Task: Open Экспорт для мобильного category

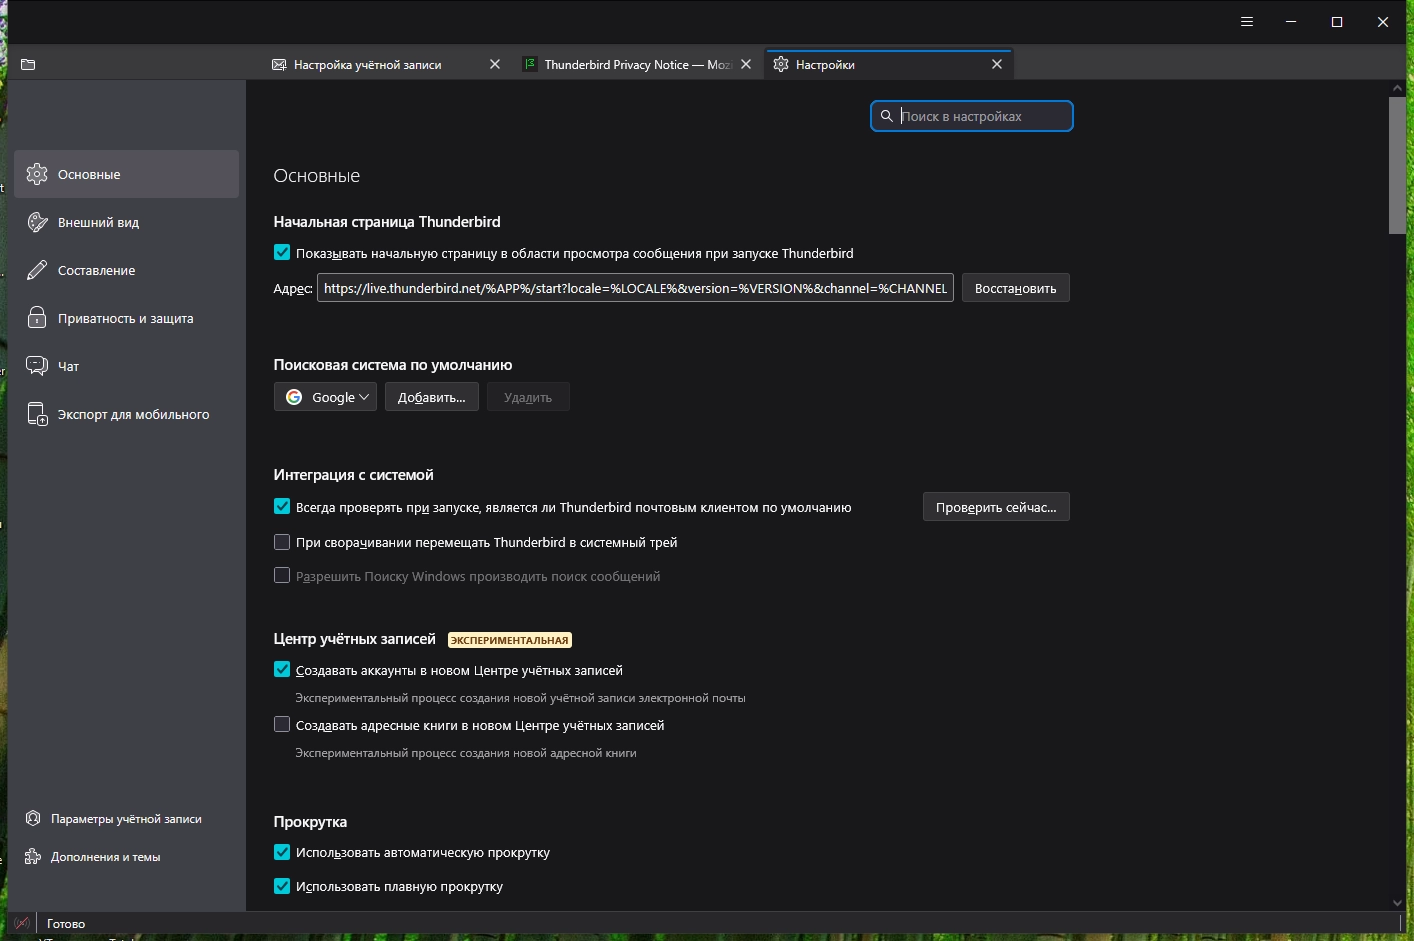Action: (127, 414)
